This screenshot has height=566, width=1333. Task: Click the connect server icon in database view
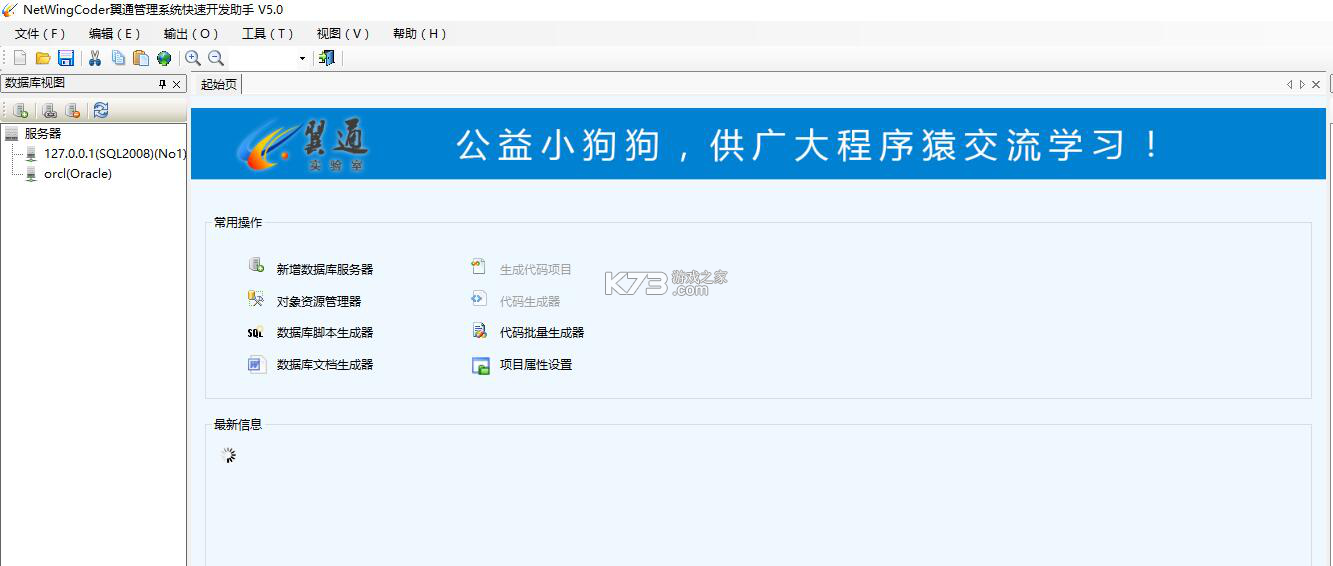coord(49,110)
